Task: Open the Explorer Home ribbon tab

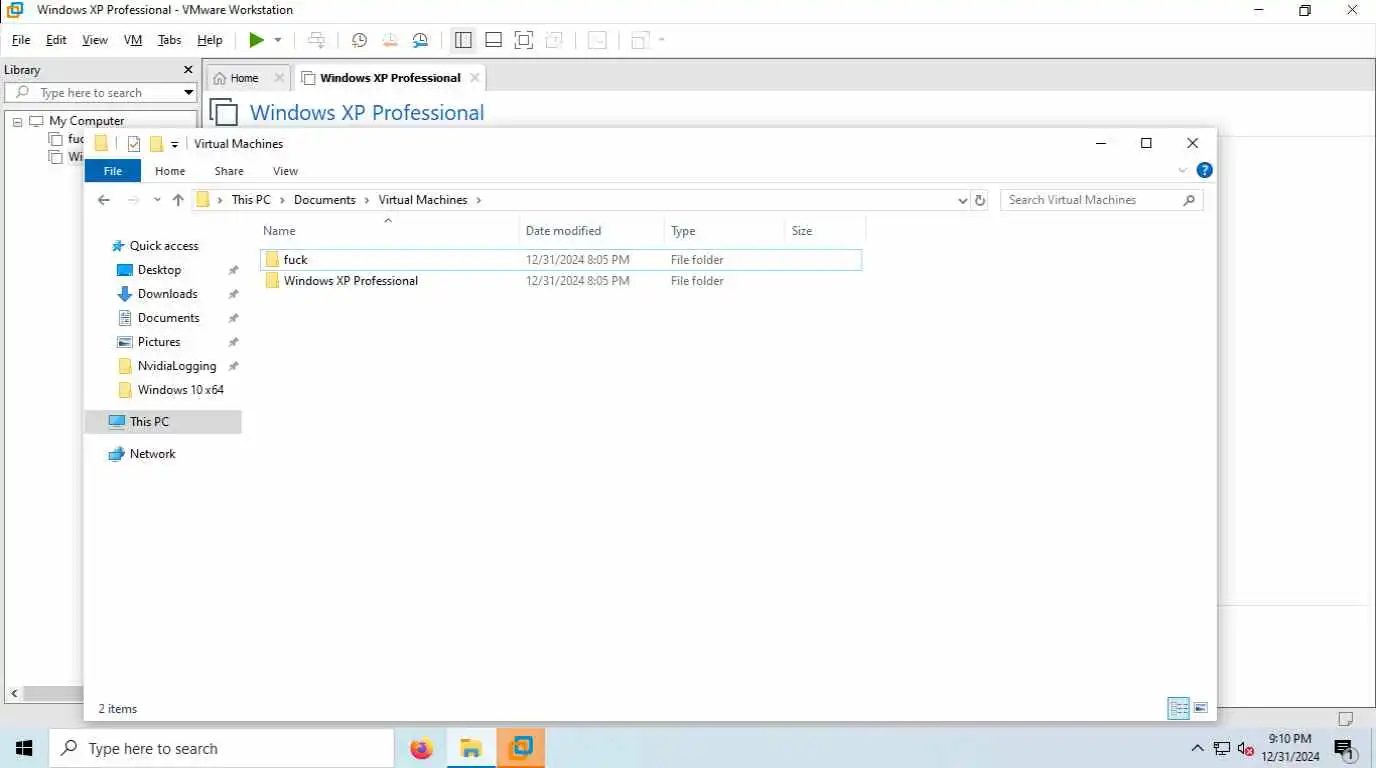Action: coord(170,171)
